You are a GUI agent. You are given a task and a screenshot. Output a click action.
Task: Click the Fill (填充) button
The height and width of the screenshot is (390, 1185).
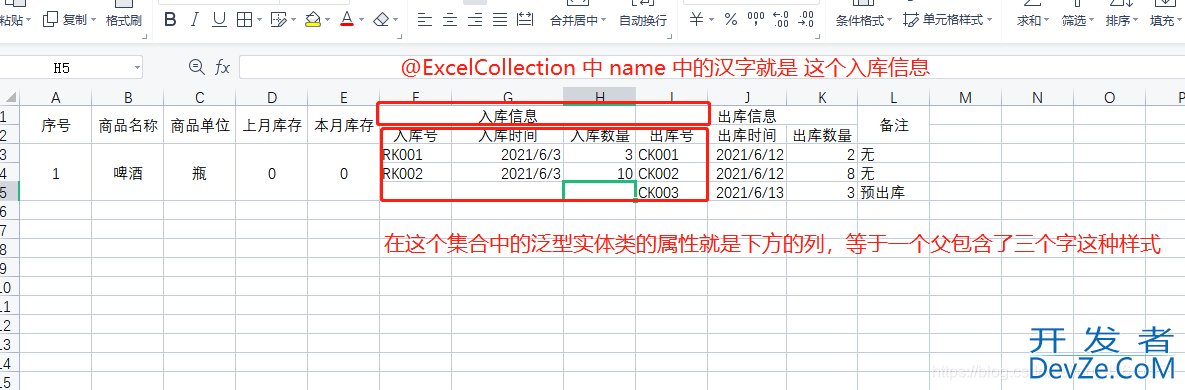[x=1165, y=20]
